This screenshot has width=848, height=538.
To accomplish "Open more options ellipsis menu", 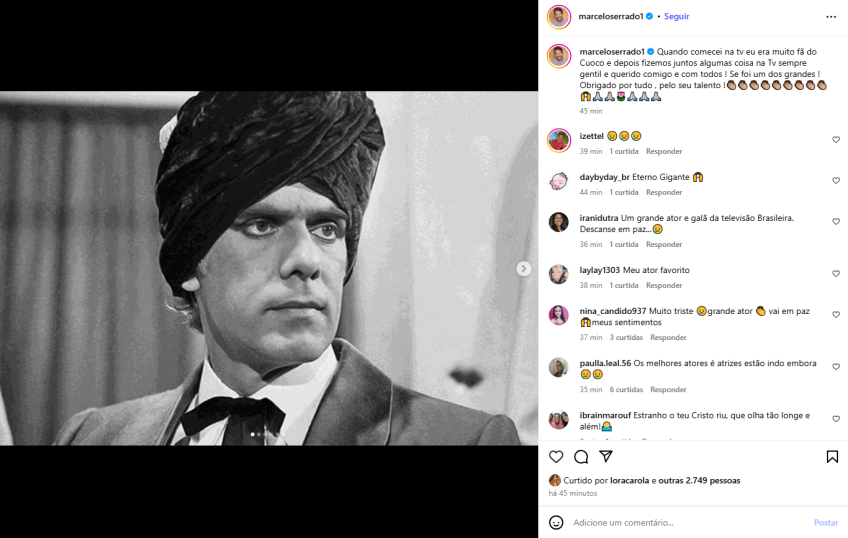I will [830, 17].
